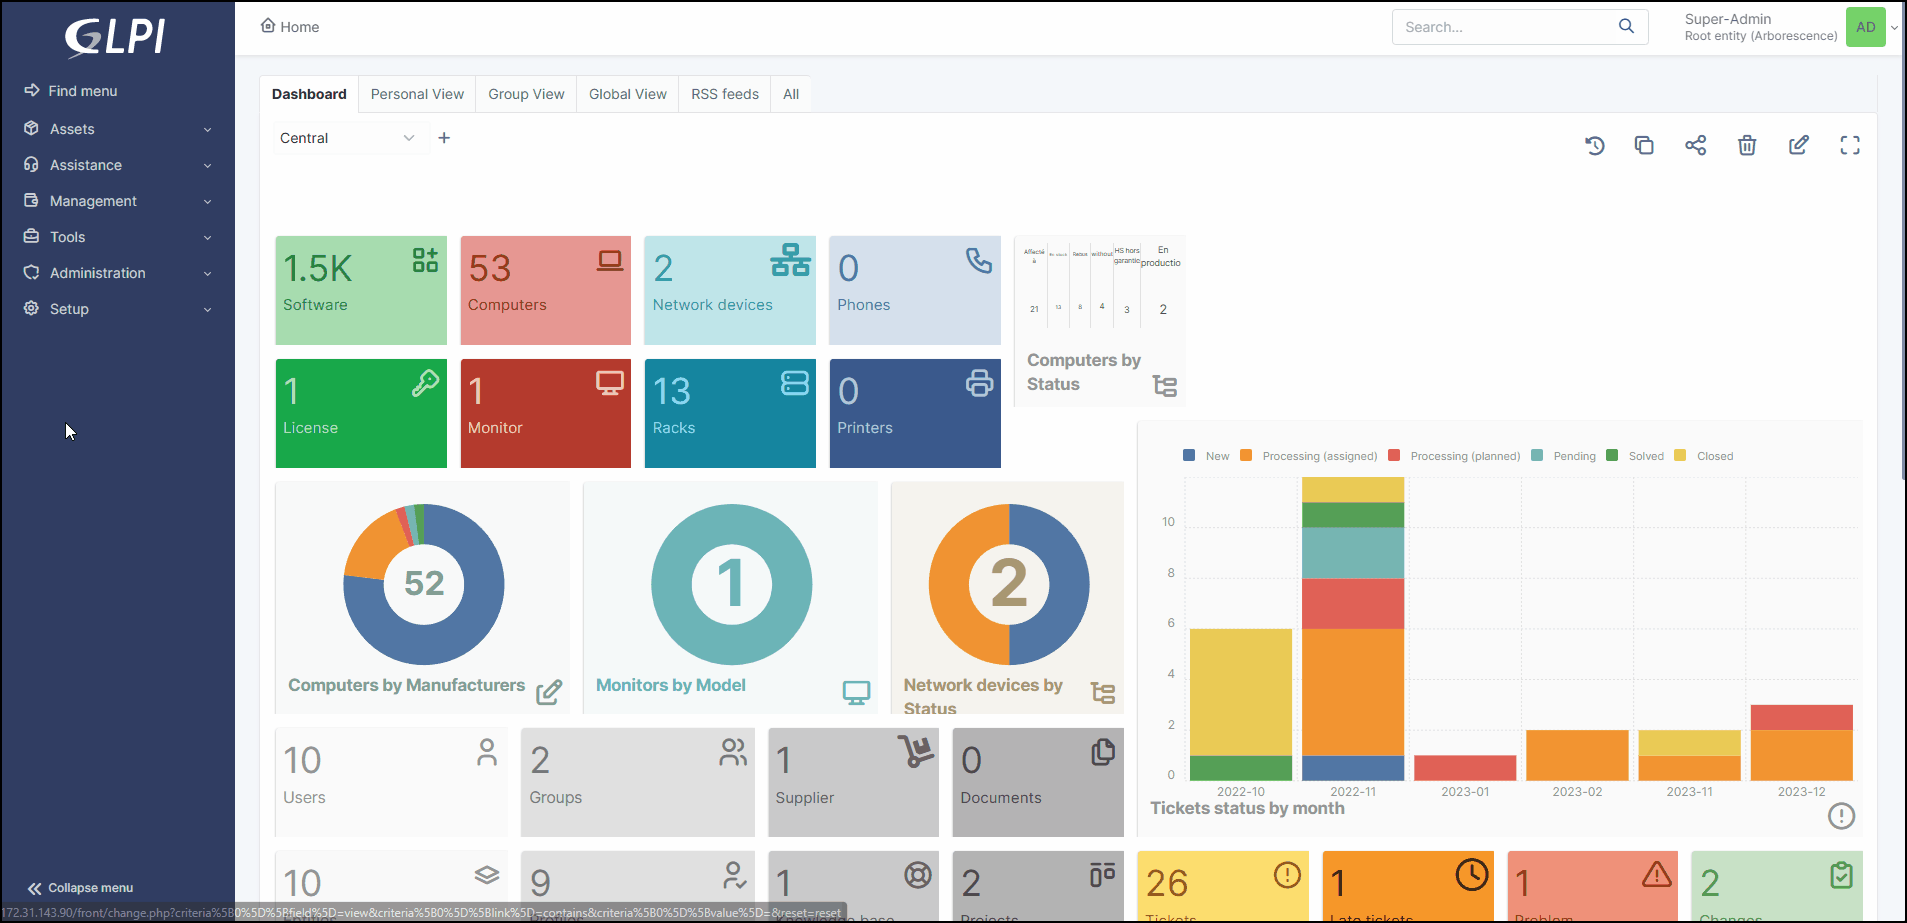Open the 53 Computers card
The image size is (1907, 923).
point(546,290)
